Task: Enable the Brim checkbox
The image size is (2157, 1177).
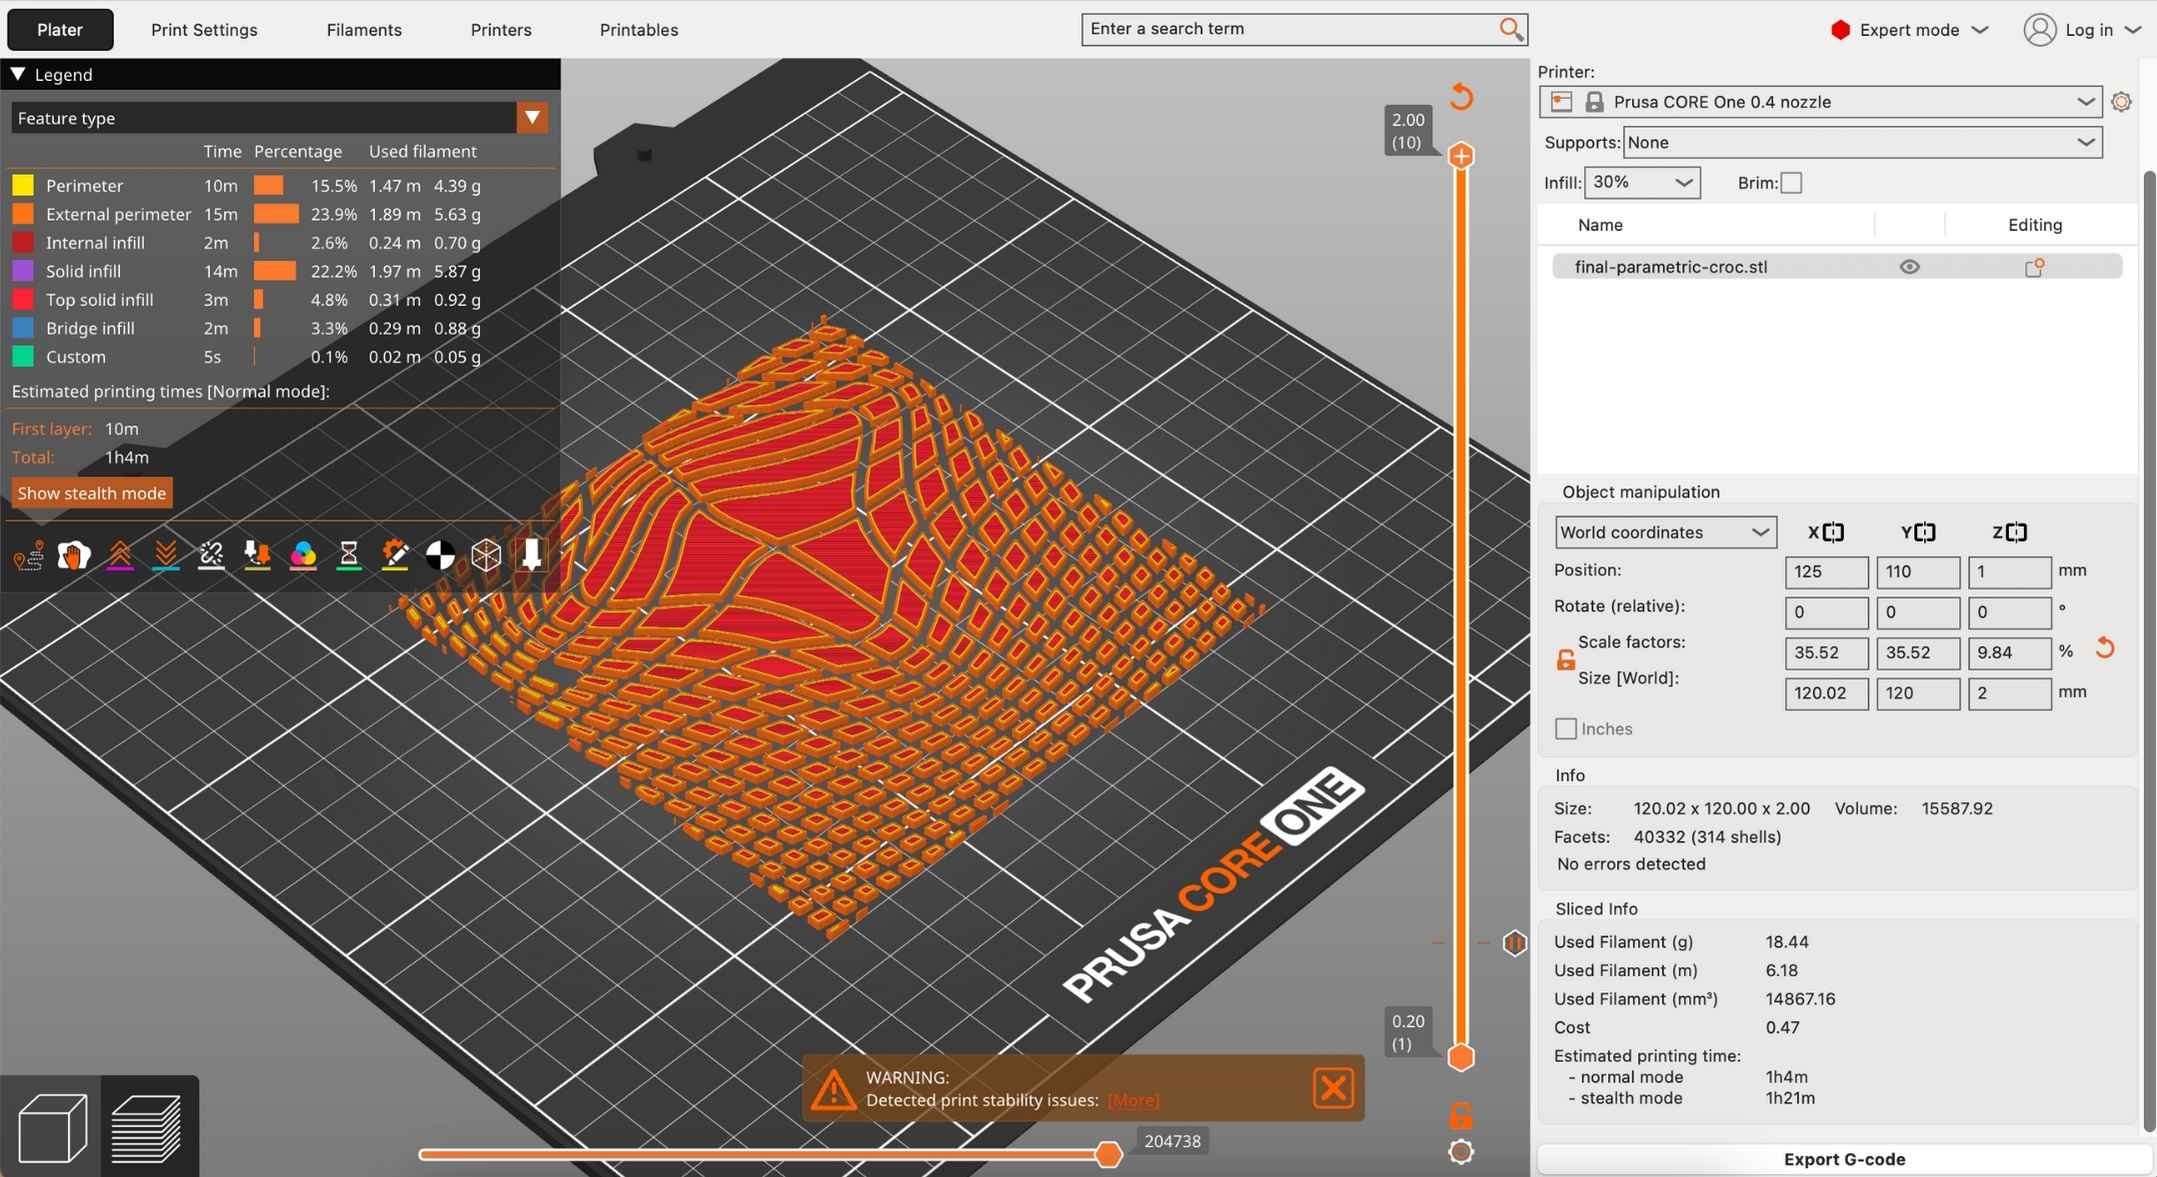Action: tap(1791, 183)
